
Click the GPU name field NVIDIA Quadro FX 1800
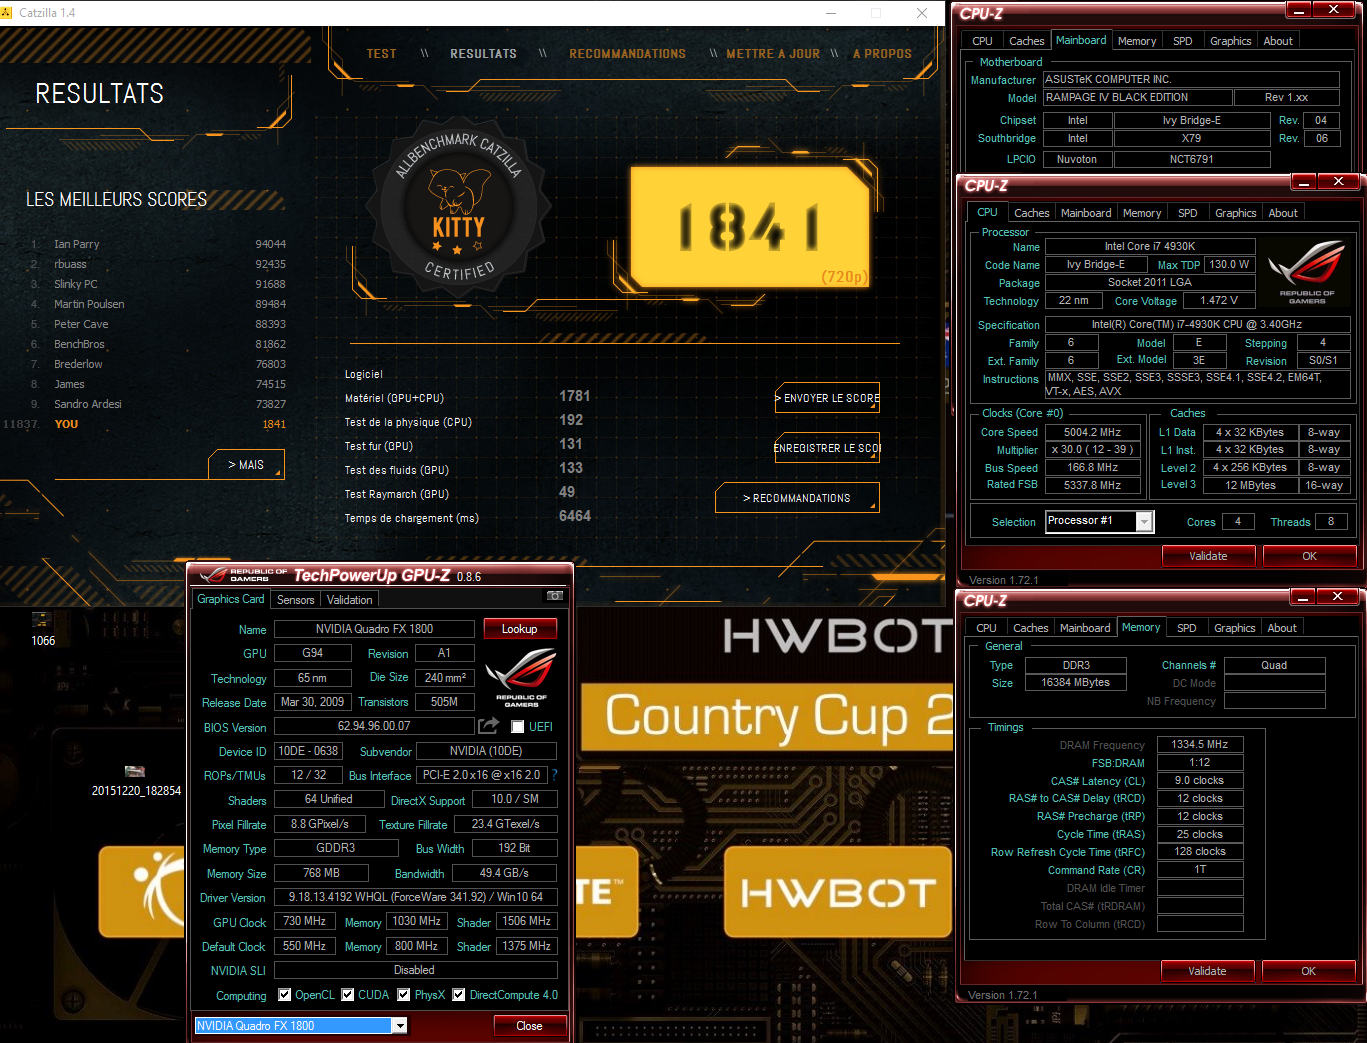(374, 629)
